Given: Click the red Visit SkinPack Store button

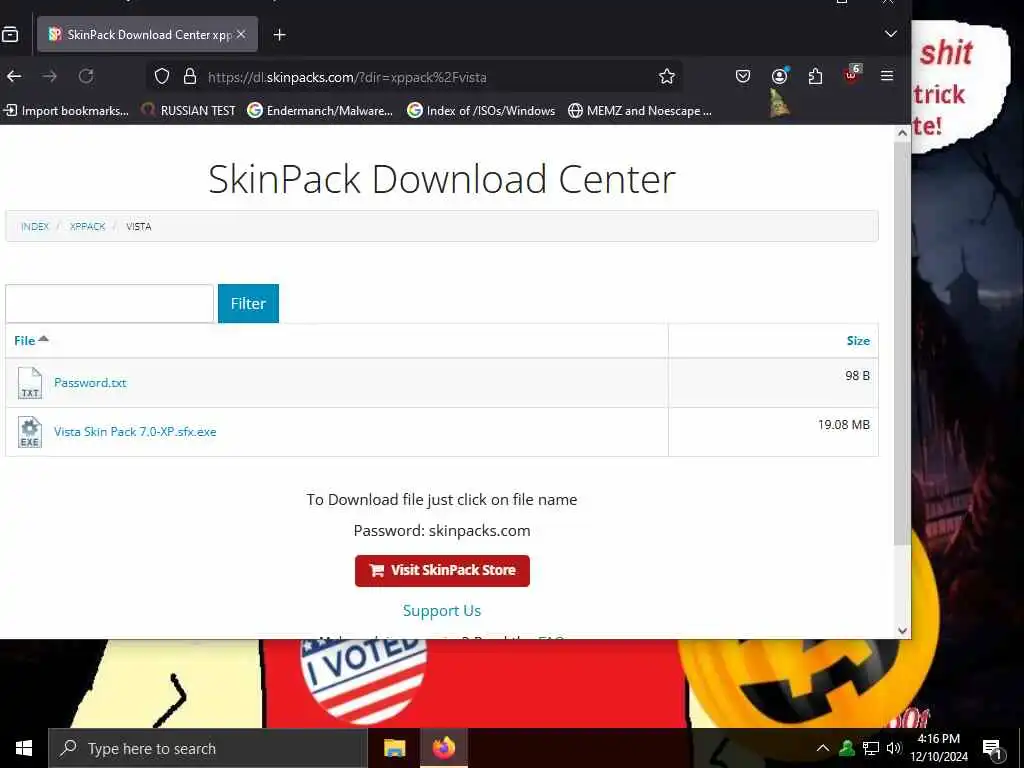Looking at the screenshot, I should coord(442,571).
